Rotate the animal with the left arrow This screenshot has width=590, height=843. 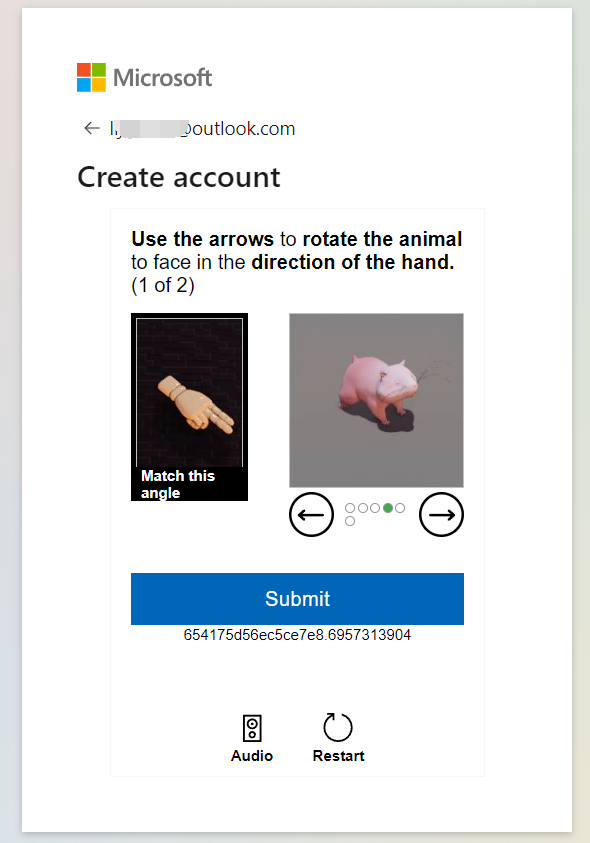(x=311, y=515)
